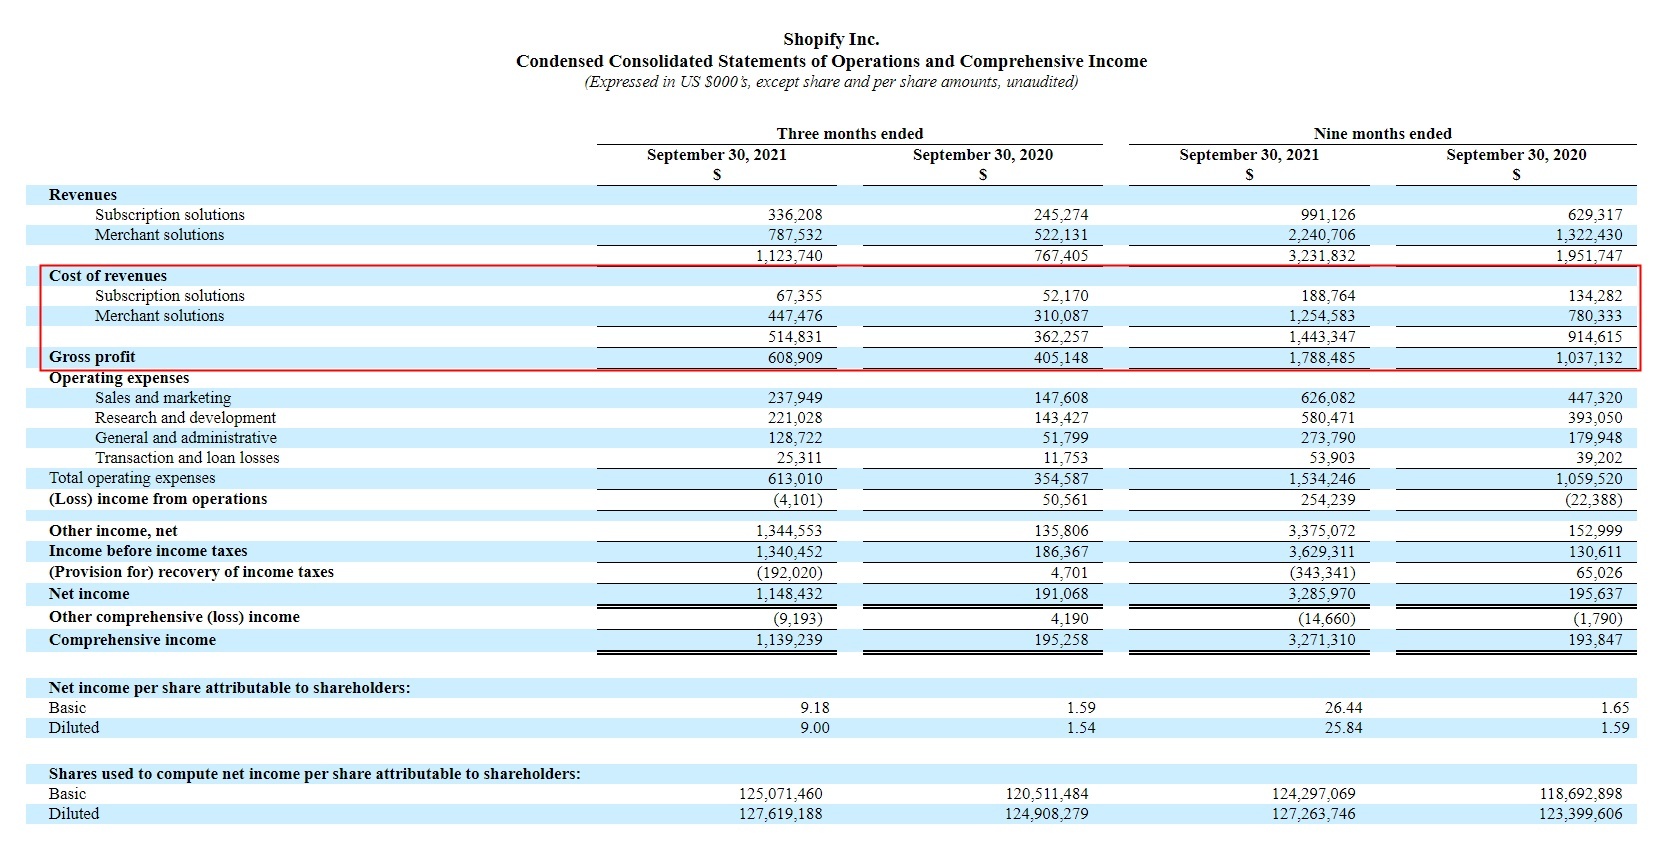Select 'Other comprehensive (loss) income' label
The width and height of the screenshot is (1680, 845).
(174, 617)
